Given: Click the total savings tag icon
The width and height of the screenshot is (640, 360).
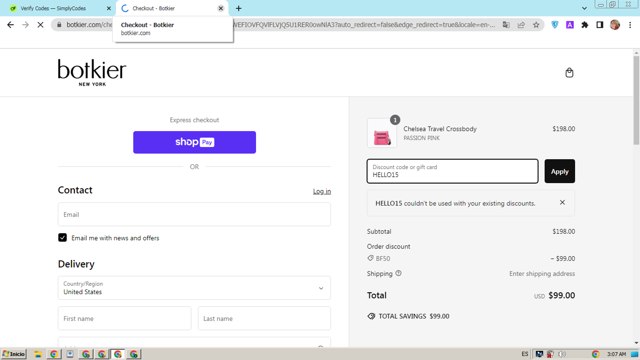Looking at the screenshot, I should pyautogui.click(x=371, y=316).
